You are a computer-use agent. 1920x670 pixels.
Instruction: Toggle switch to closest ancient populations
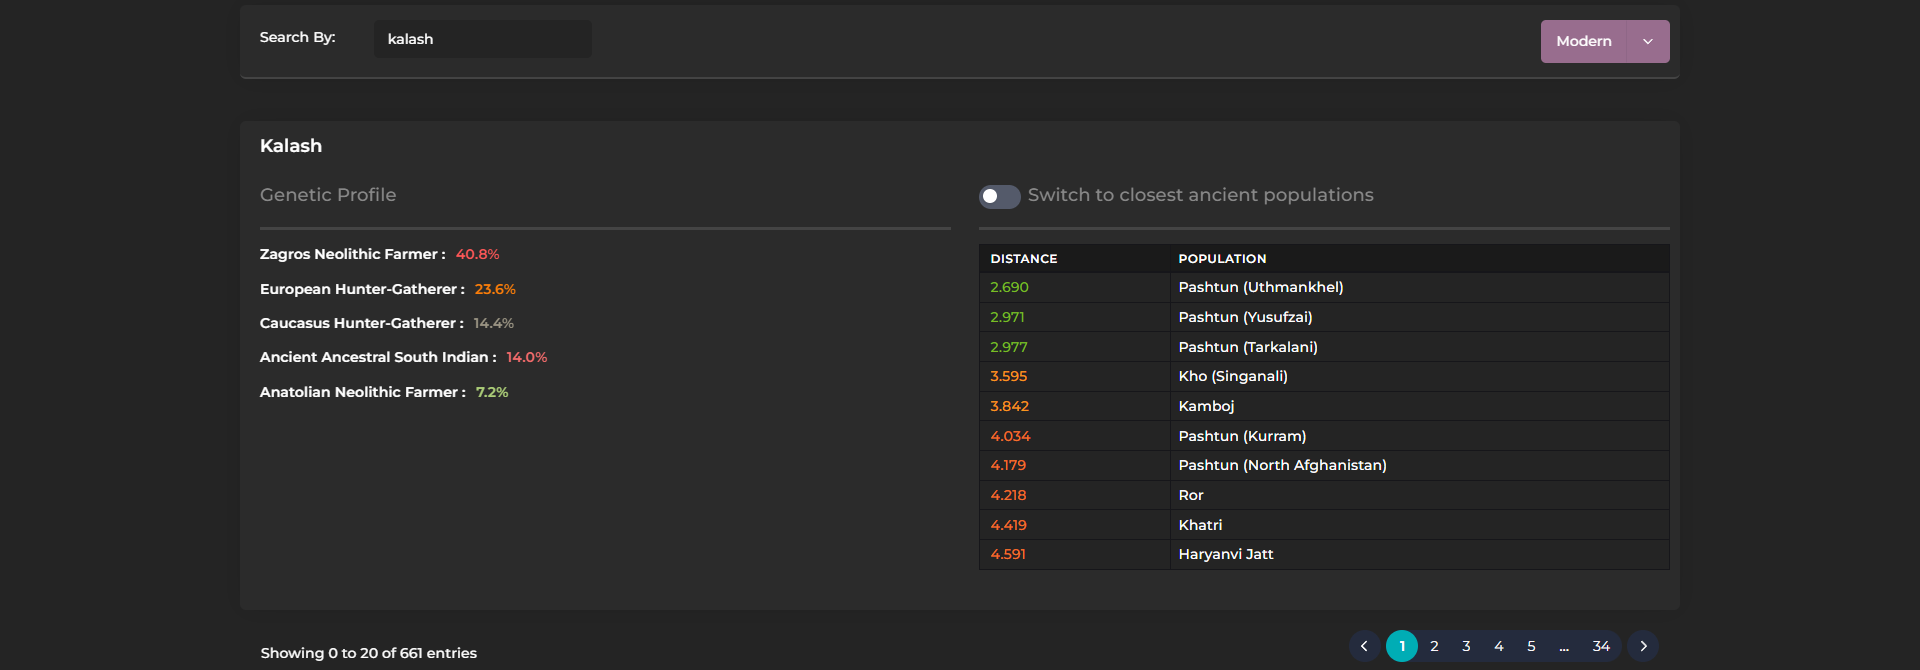pyautogui.click(x=999, y=196)
